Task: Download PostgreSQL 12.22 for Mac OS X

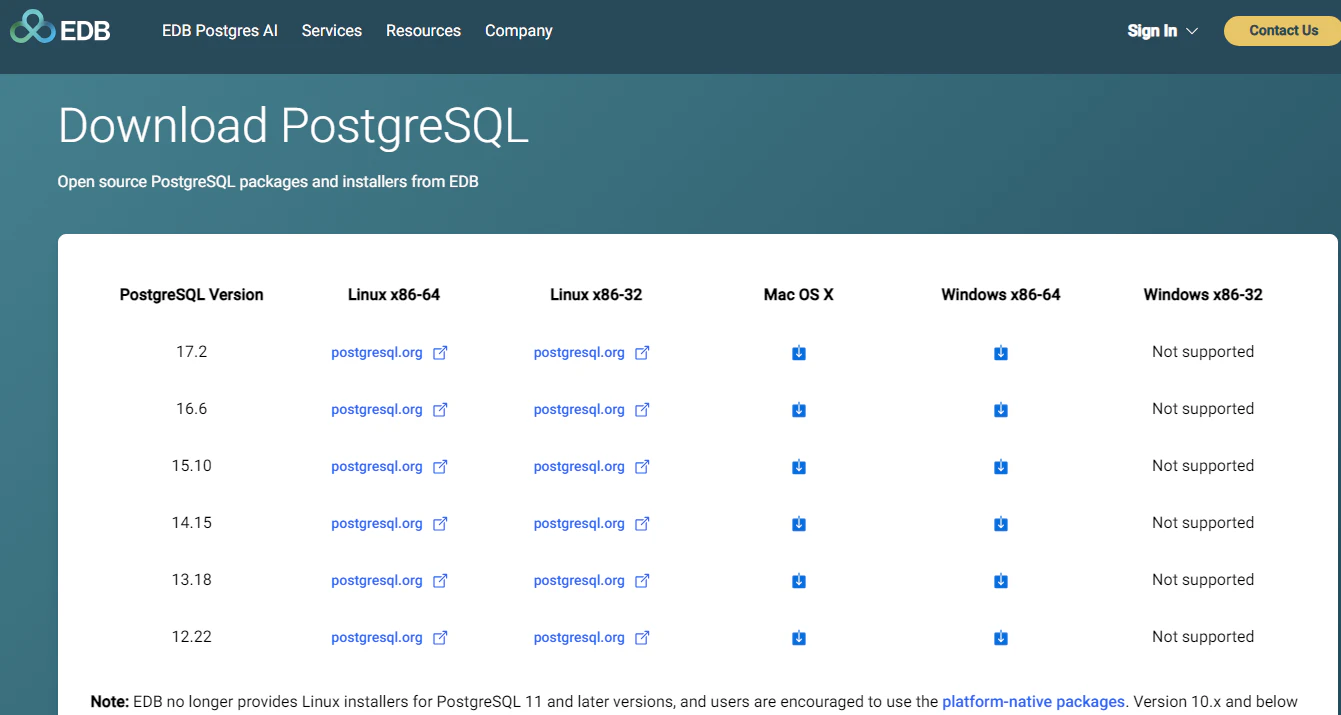Action: [x=799, y=638]
